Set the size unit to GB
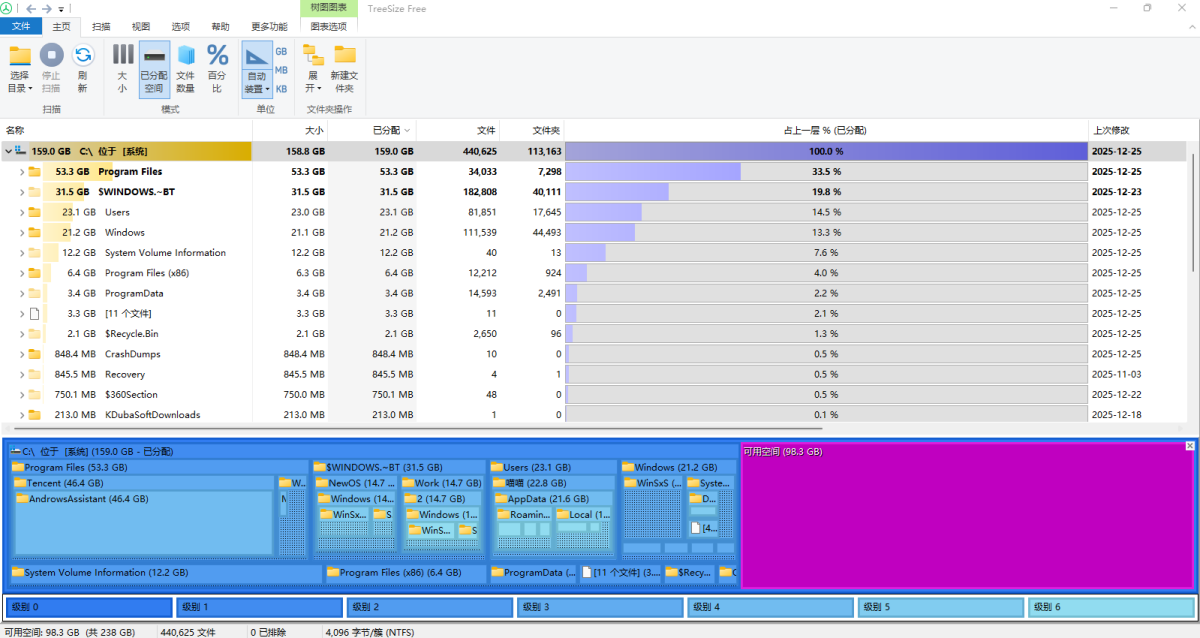The width and height of the screenshot is (1200, 638). click(281, 51)
